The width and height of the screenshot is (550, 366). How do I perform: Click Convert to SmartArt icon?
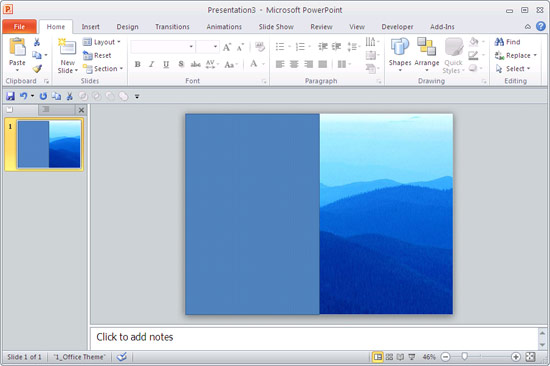370,68
